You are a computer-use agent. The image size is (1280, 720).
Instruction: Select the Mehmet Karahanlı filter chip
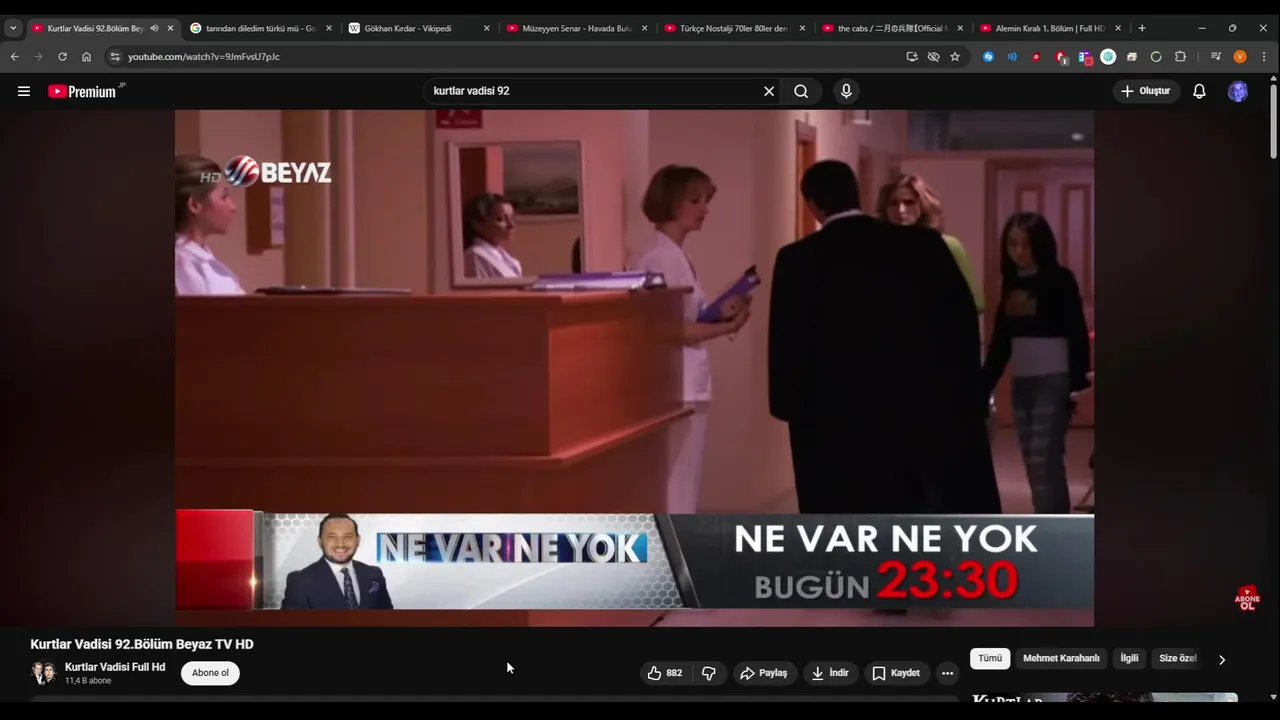(x=1061, y=658)
